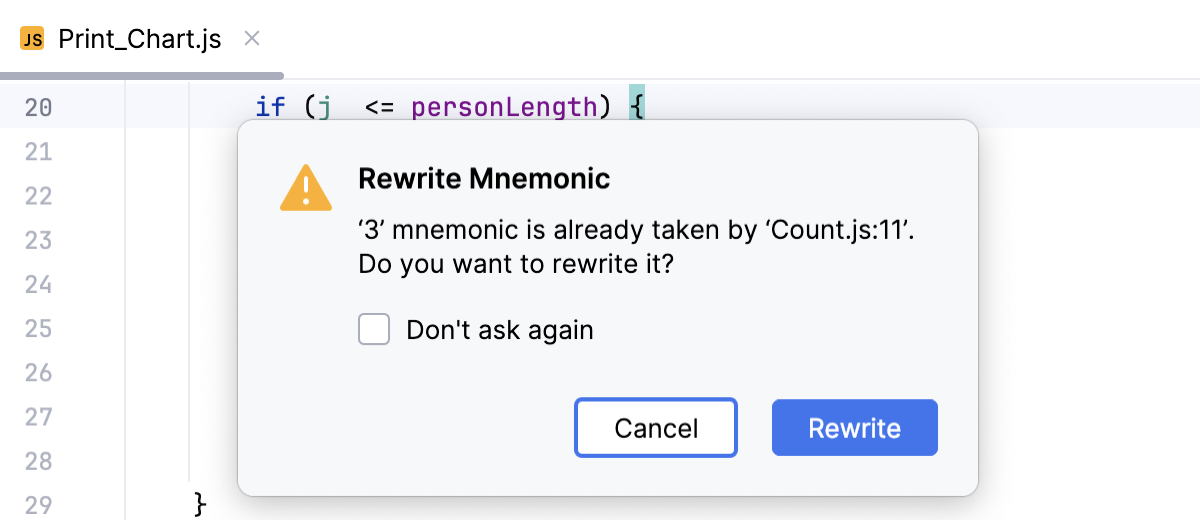Switch to the Print_Chart.js tab
The image size is (1200, 520).
[139, 40]
